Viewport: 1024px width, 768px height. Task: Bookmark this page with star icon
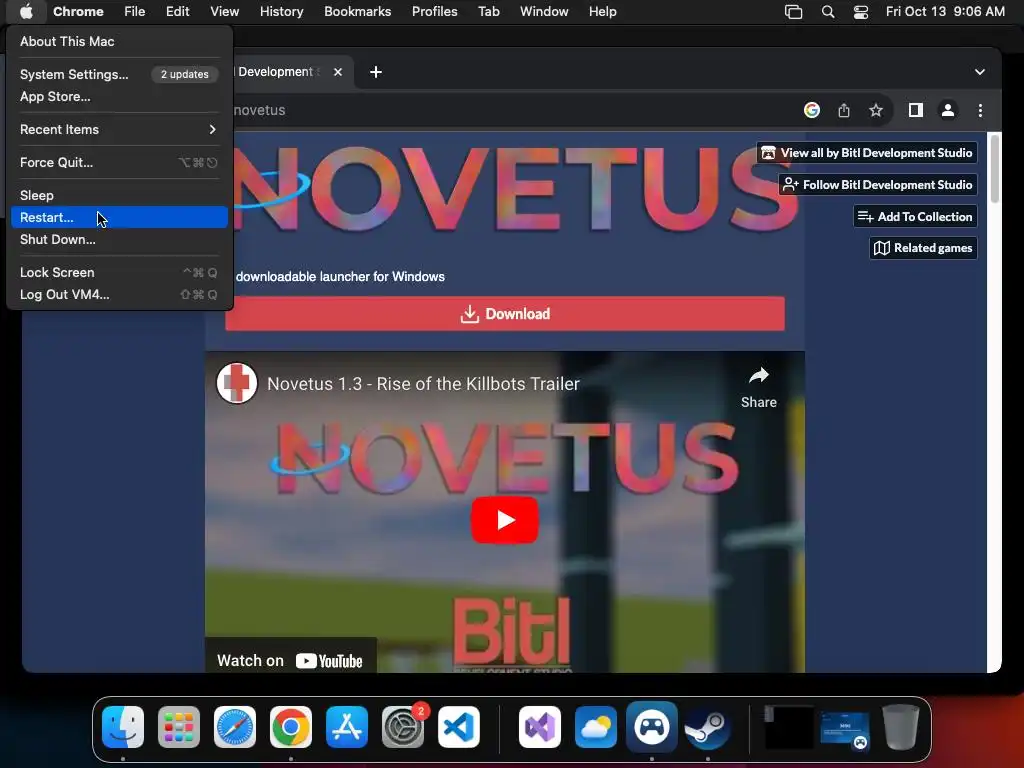[x=876, y=110]
